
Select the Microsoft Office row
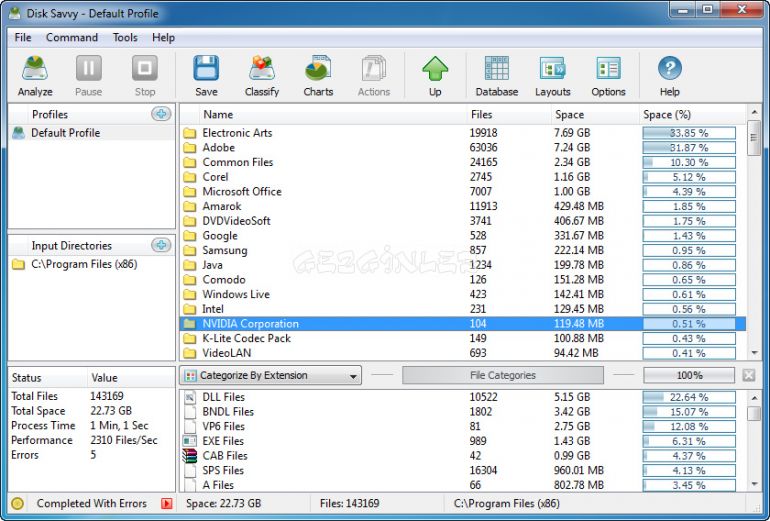[463, 192]
